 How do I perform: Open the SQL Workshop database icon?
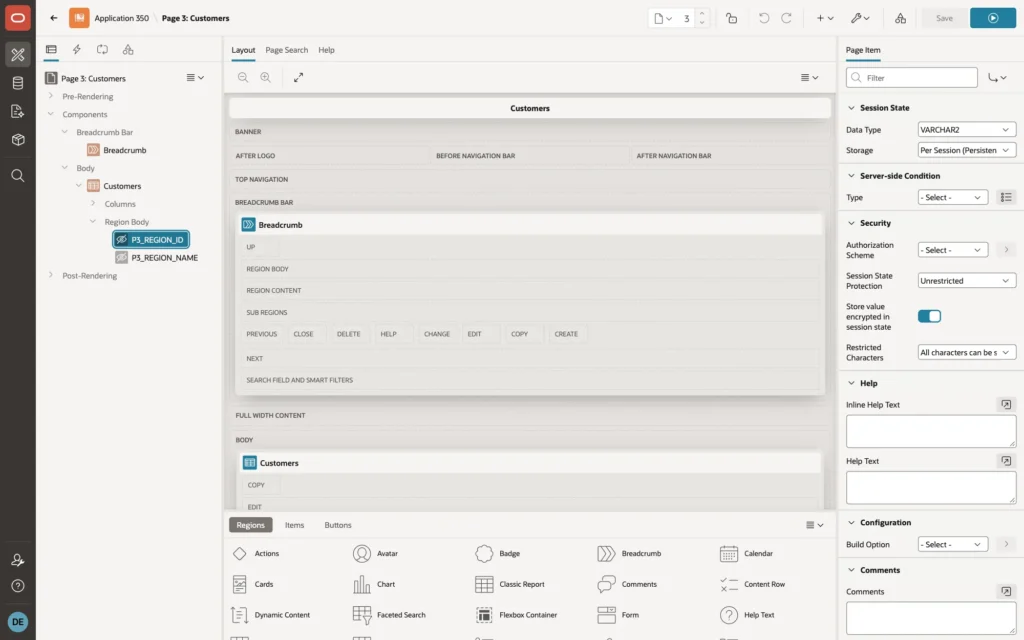18,83
